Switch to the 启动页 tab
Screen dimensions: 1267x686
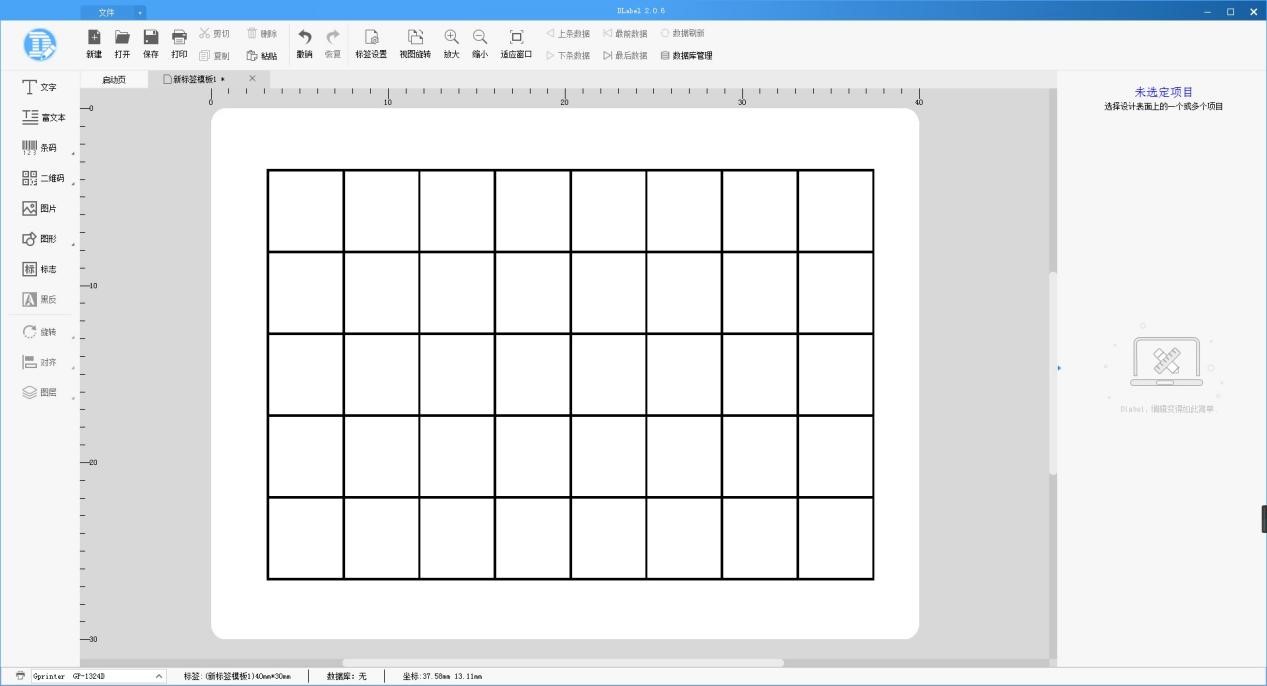tap(114, 79)
